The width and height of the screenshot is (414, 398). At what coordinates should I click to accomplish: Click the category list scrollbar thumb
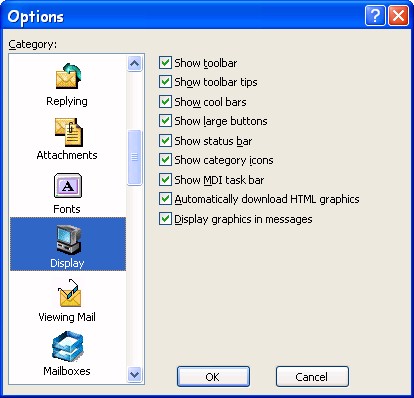135,157
